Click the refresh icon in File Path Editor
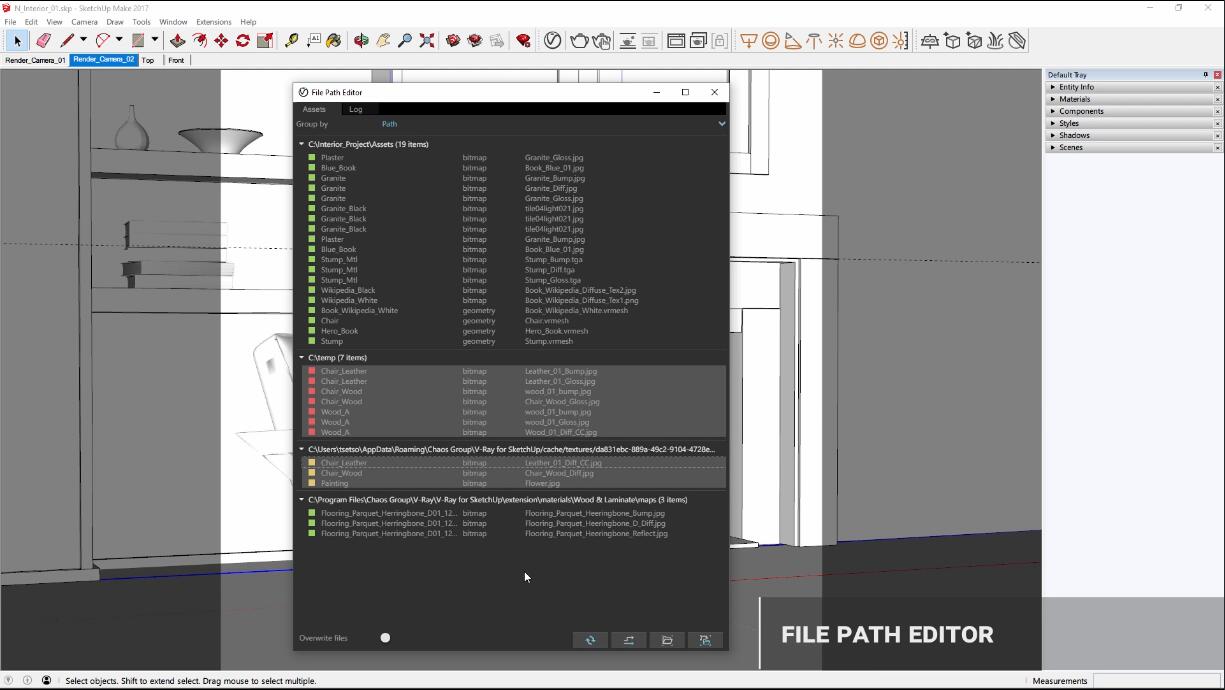 click(590, 640)
